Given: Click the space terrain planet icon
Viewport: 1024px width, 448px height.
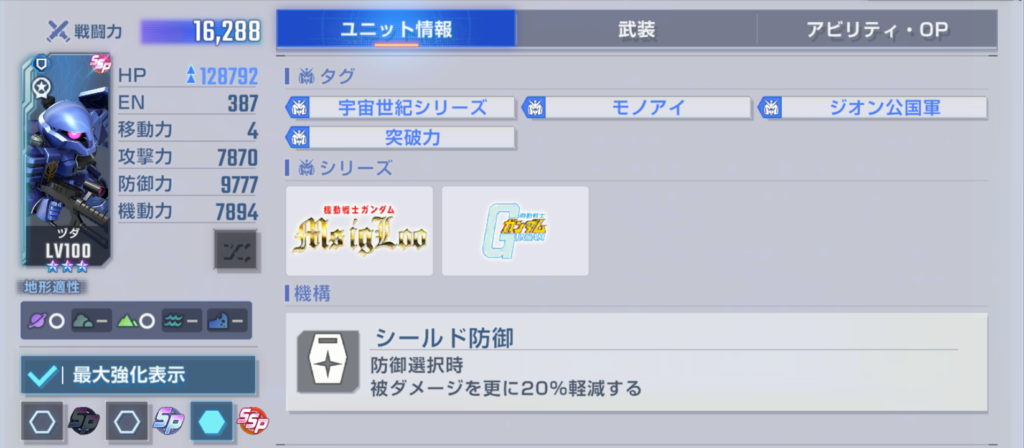Looking at the screenshot, I should coord(37,321).
